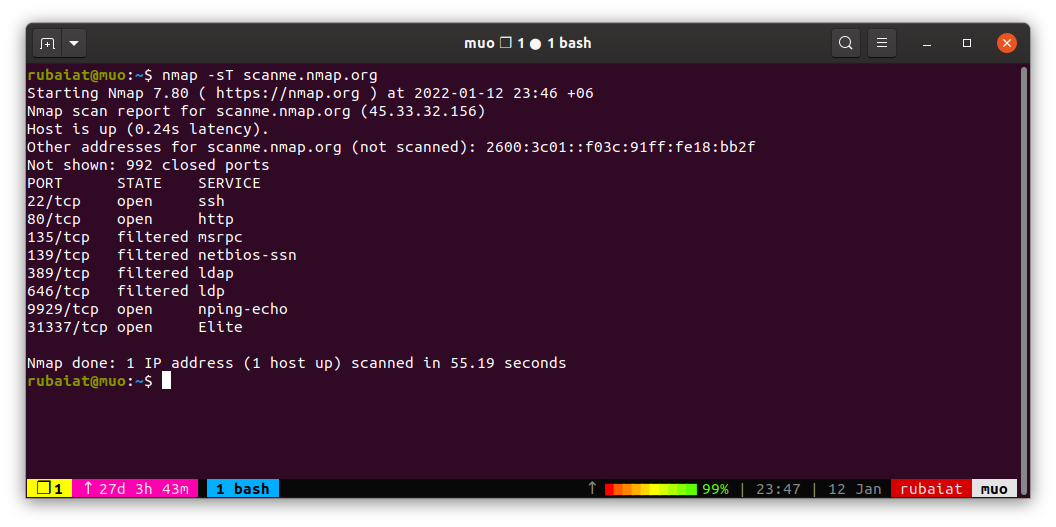
Task: Click the 12 Jan date in status bar
Action: tap(854, 489)
